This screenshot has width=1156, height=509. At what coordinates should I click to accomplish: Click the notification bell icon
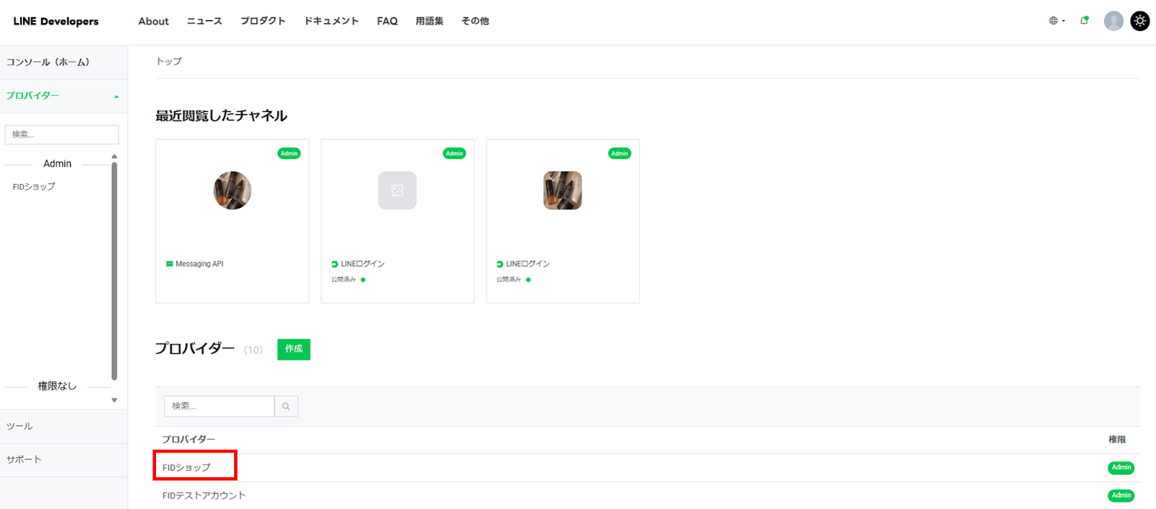tap(1085, 21)
